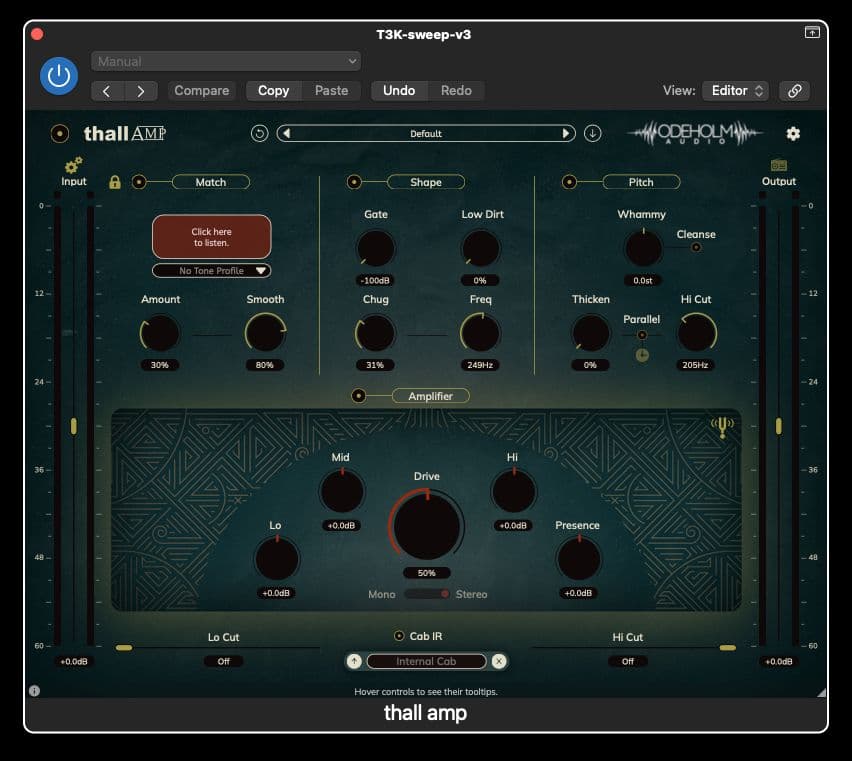The width and height of the screenshot is (852, 761).
Task: Click the Redo button
Action: 456,91
